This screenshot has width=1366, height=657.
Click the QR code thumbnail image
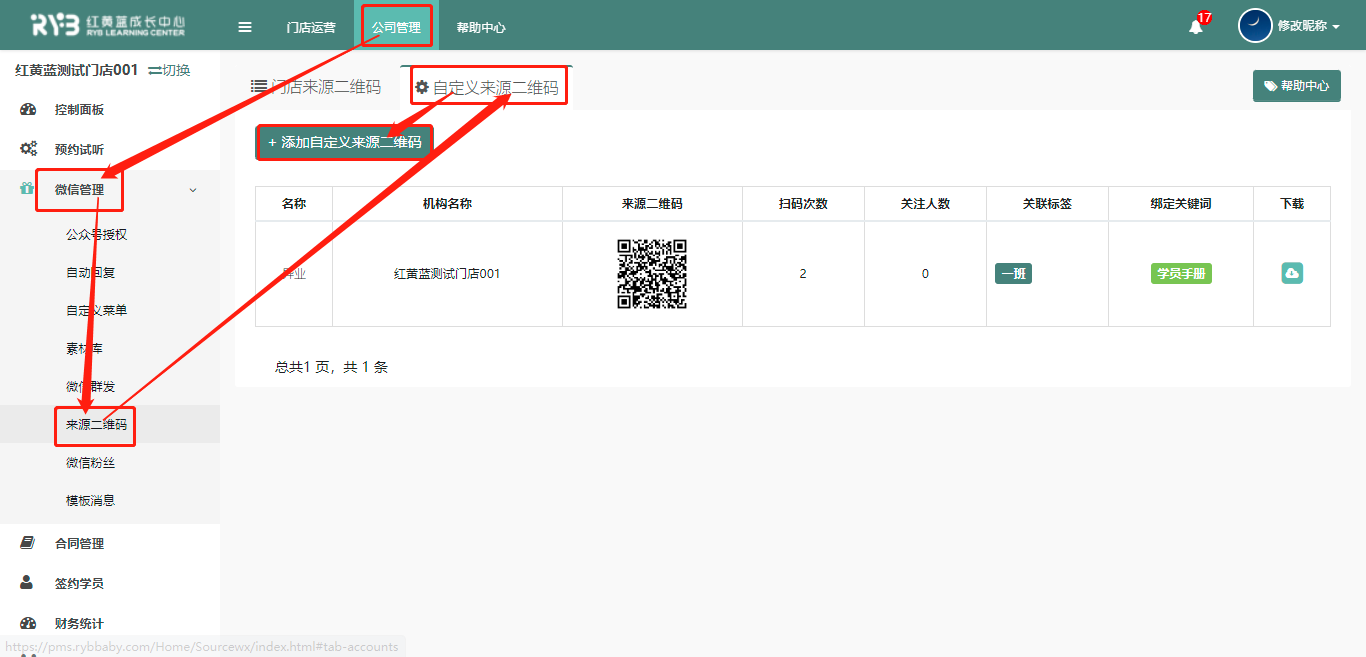[x=652, y=273]
